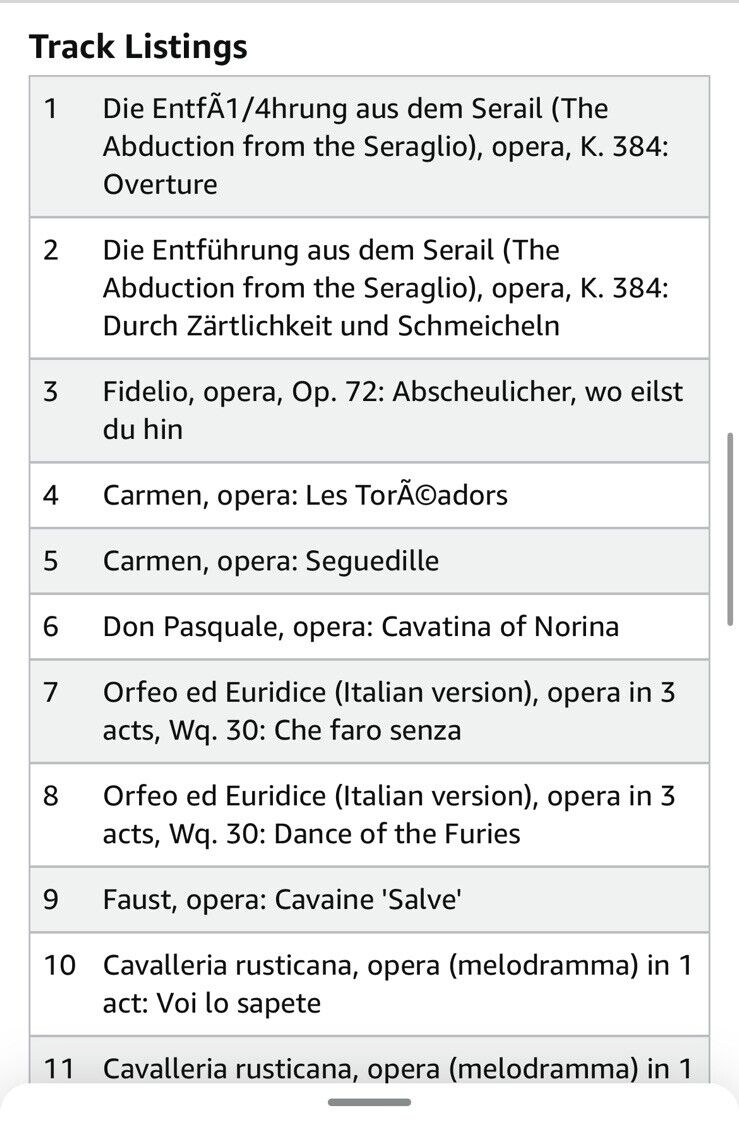Screen dimensions: 739x1133
Task: Click Cavalleria rusticana 'Voi lo sapete' title
Action: tap(396, 984)
